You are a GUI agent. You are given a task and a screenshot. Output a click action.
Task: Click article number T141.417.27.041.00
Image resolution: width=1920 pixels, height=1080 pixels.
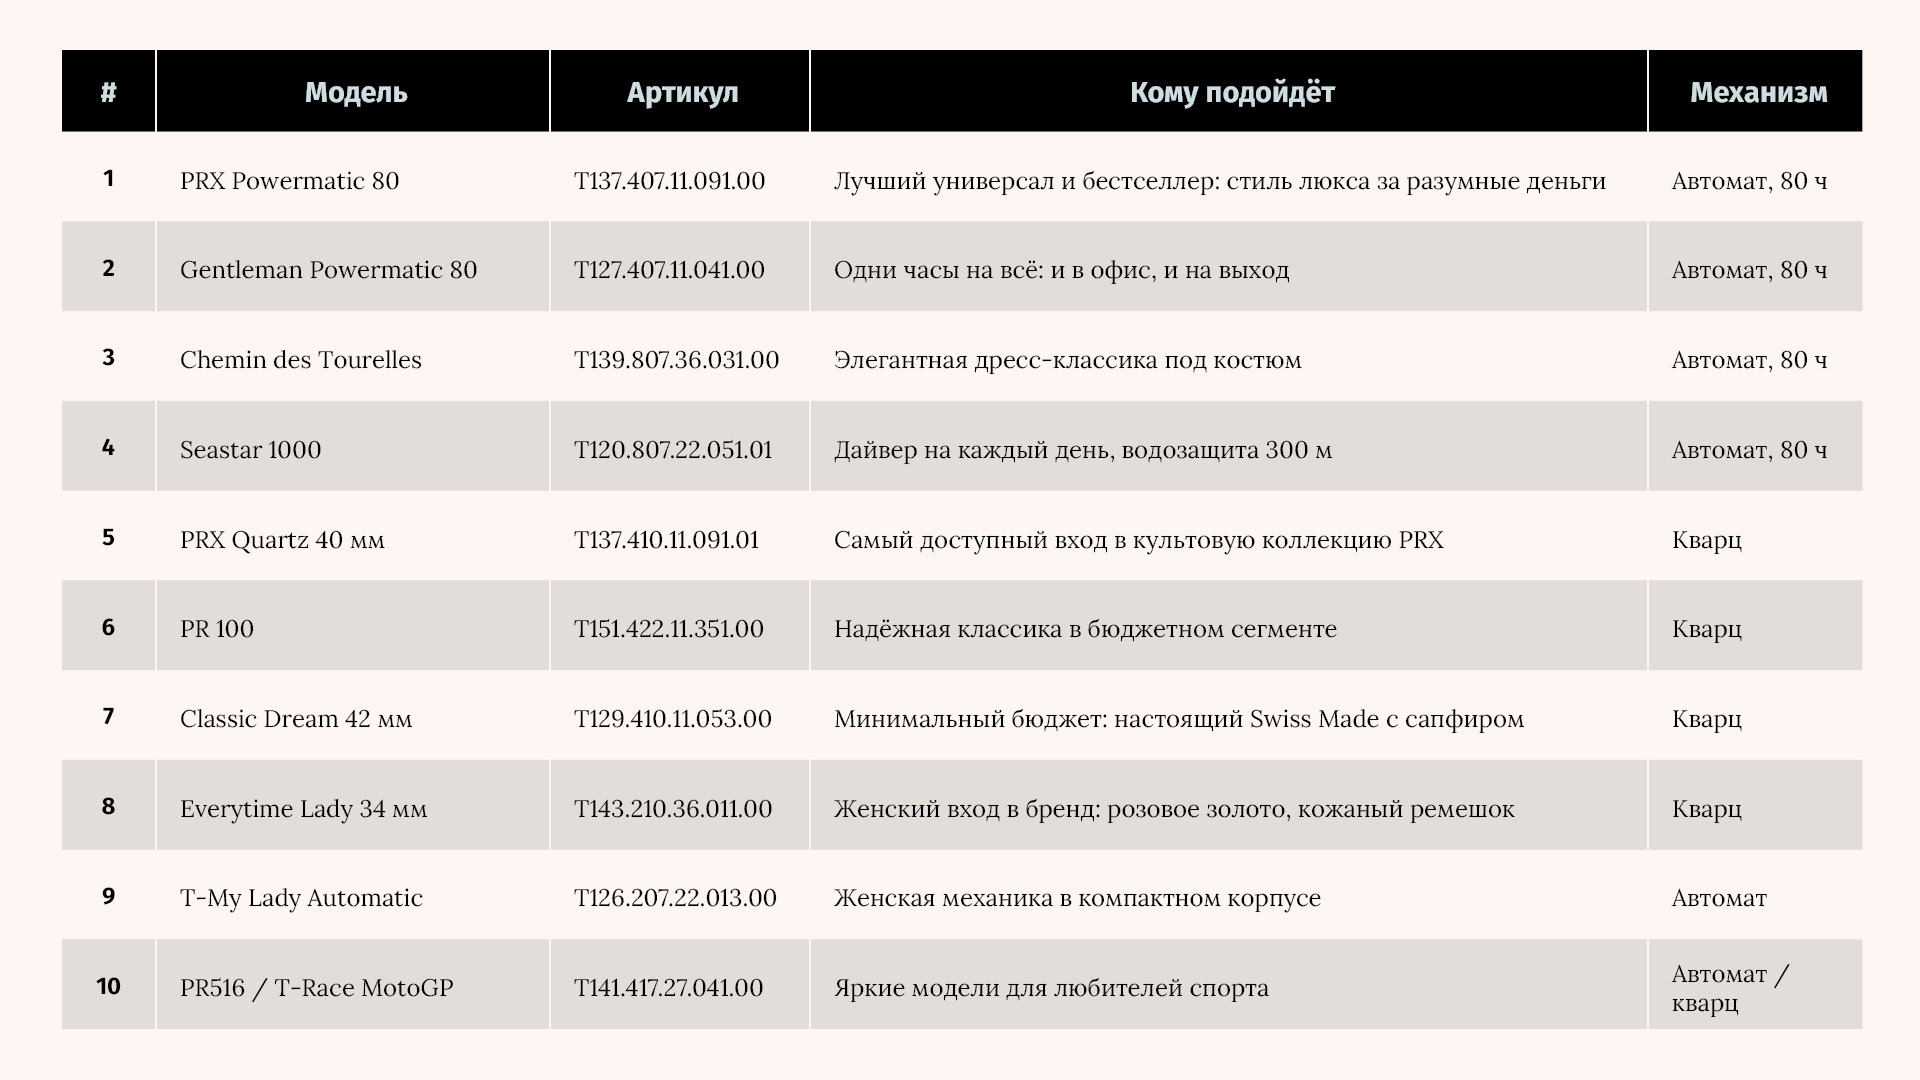point(668,988)
